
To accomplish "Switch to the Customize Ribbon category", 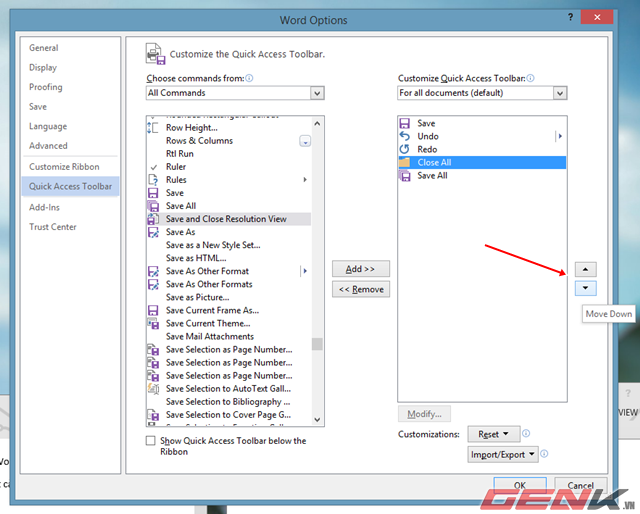I will pyautogui.click(x=64, y=167).
